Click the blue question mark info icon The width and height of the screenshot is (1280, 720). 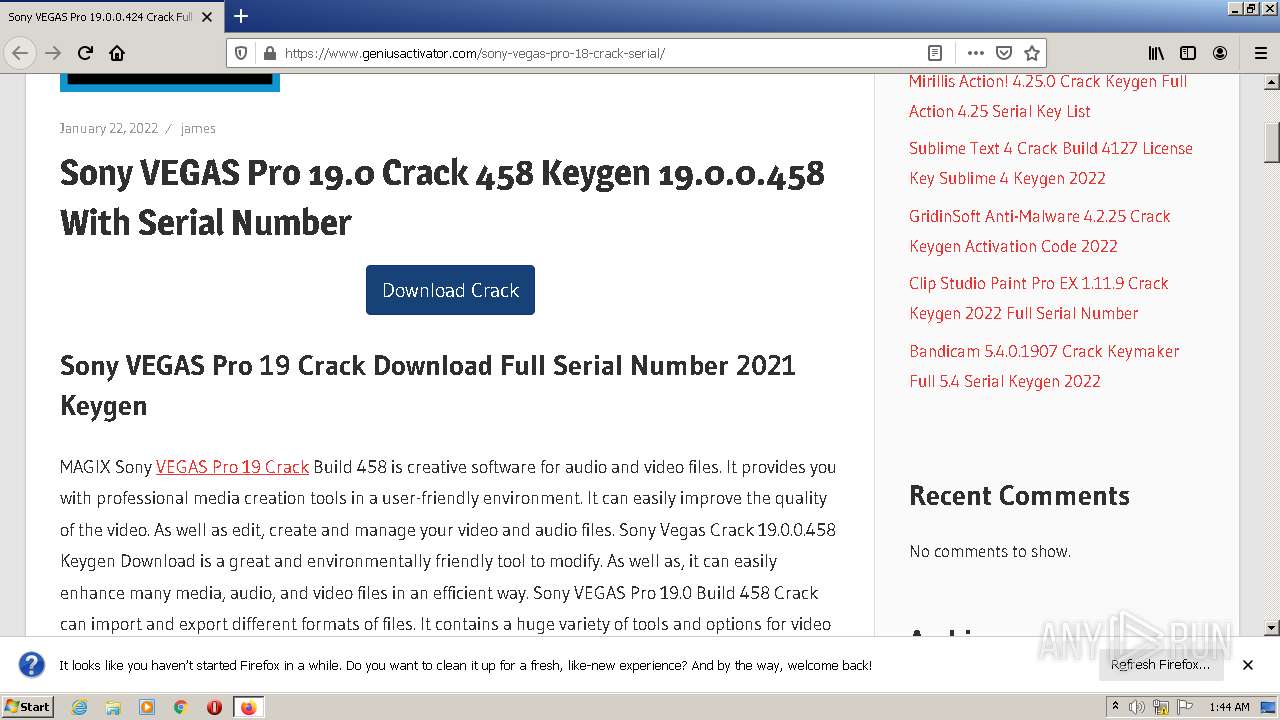point(32,665)
